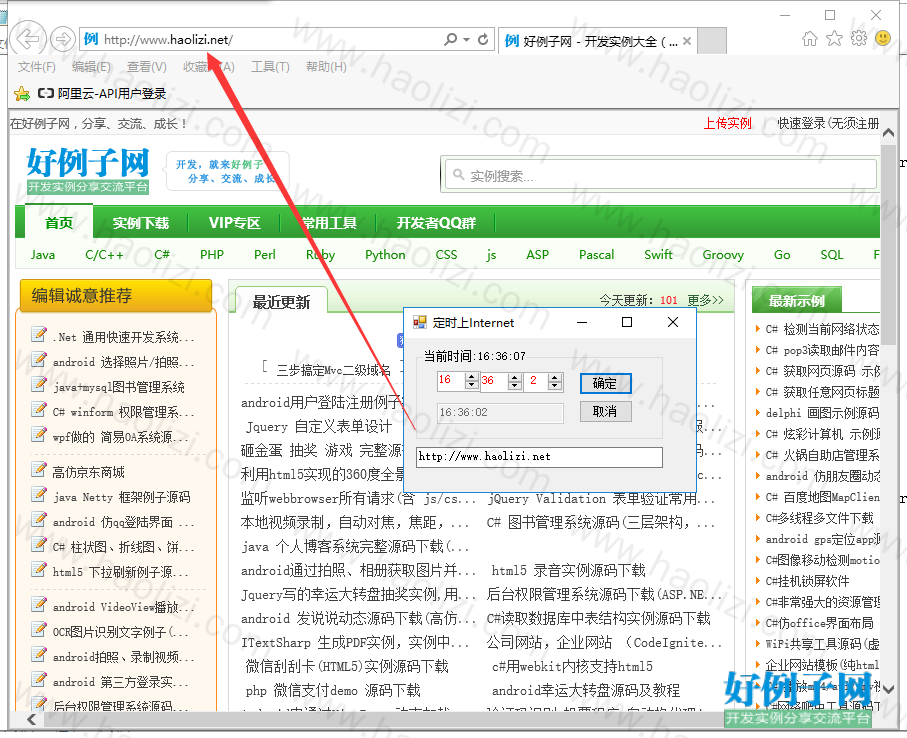Click 快速登录 link
Image resolution: width=907 pixels, height=738 pixels.
point(828,123)
